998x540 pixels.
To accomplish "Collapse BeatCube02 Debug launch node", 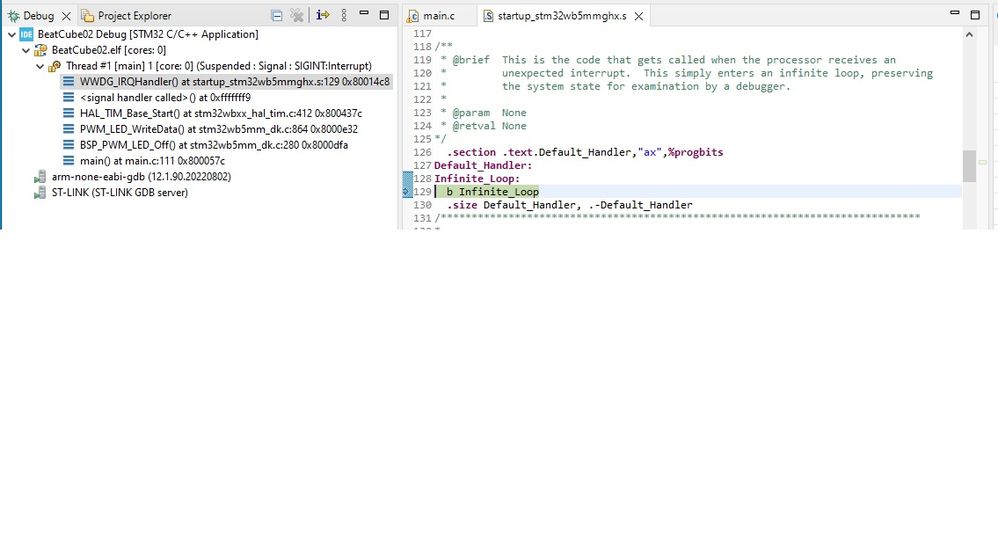I will point(11,34).
